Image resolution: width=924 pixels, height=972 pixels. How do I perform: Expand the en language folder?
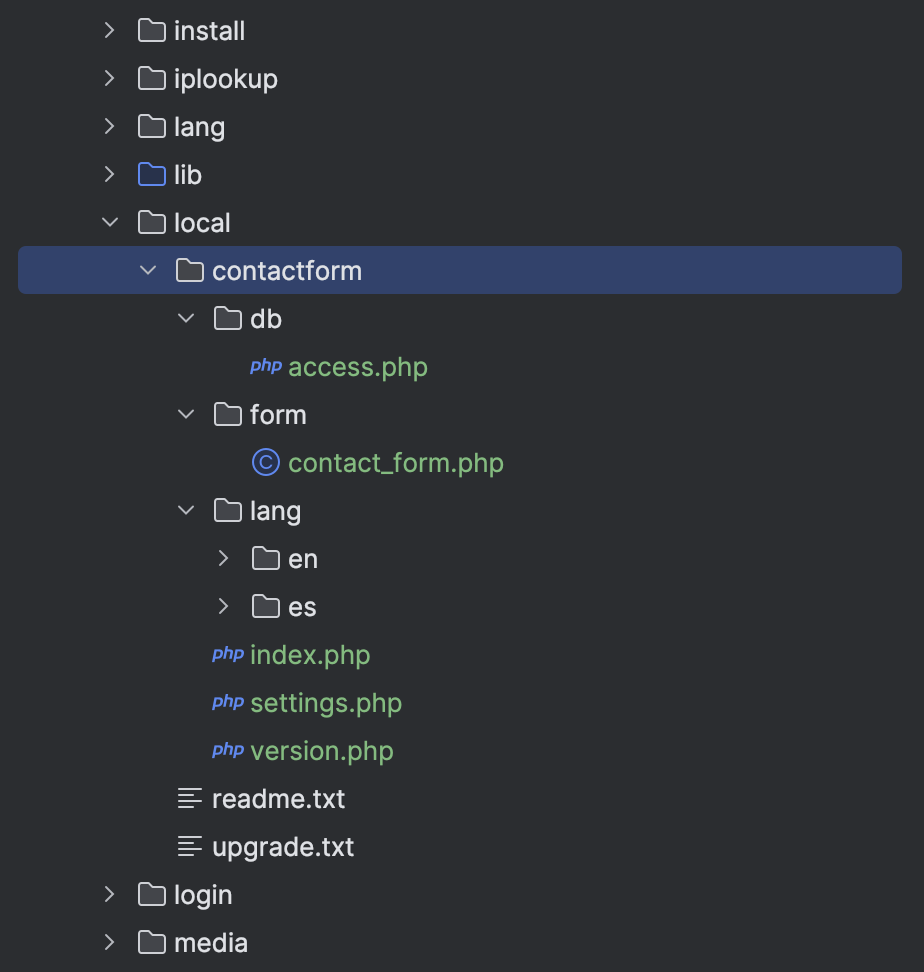(224, 559)
